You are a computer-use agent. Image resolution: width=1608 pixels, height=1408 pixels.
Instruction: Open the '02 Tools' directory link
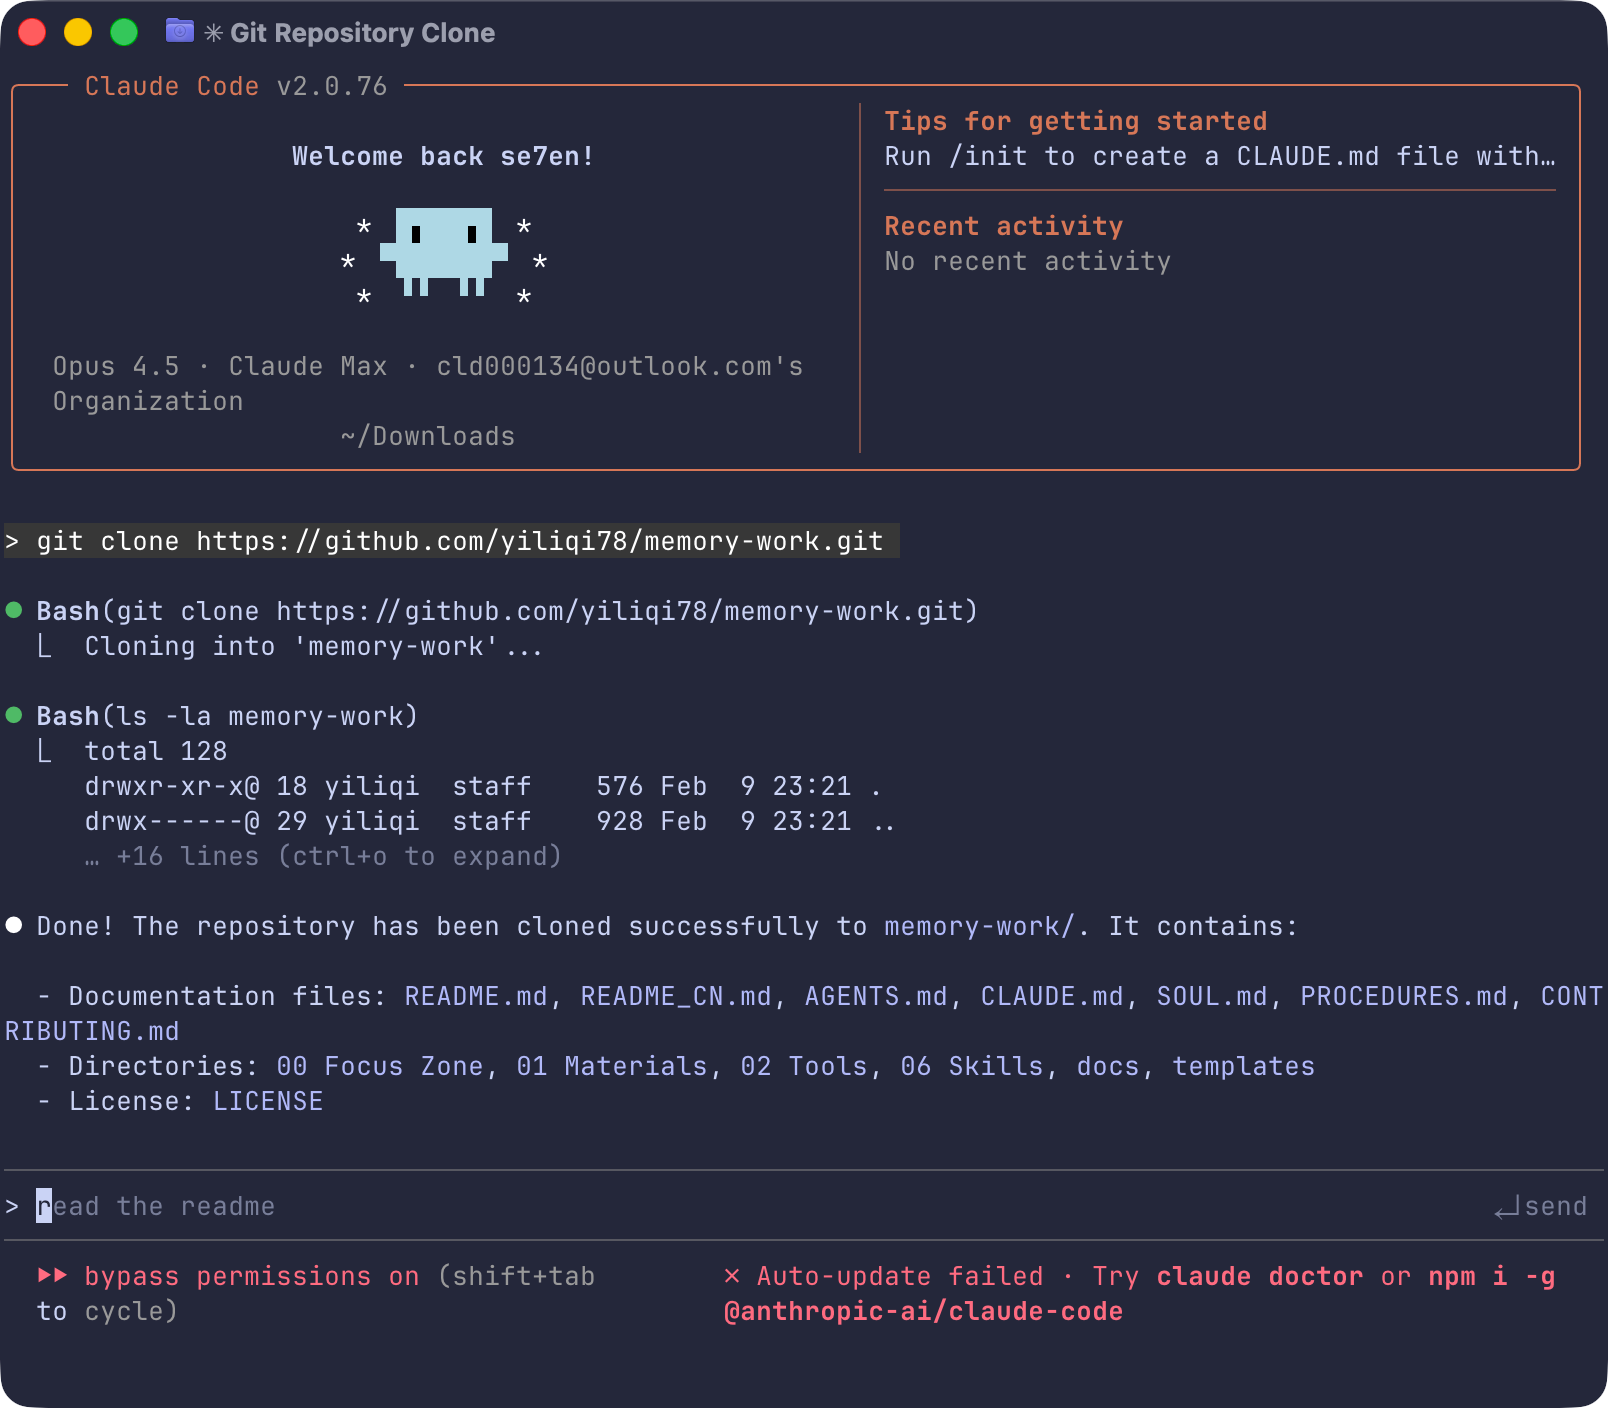804,1066
